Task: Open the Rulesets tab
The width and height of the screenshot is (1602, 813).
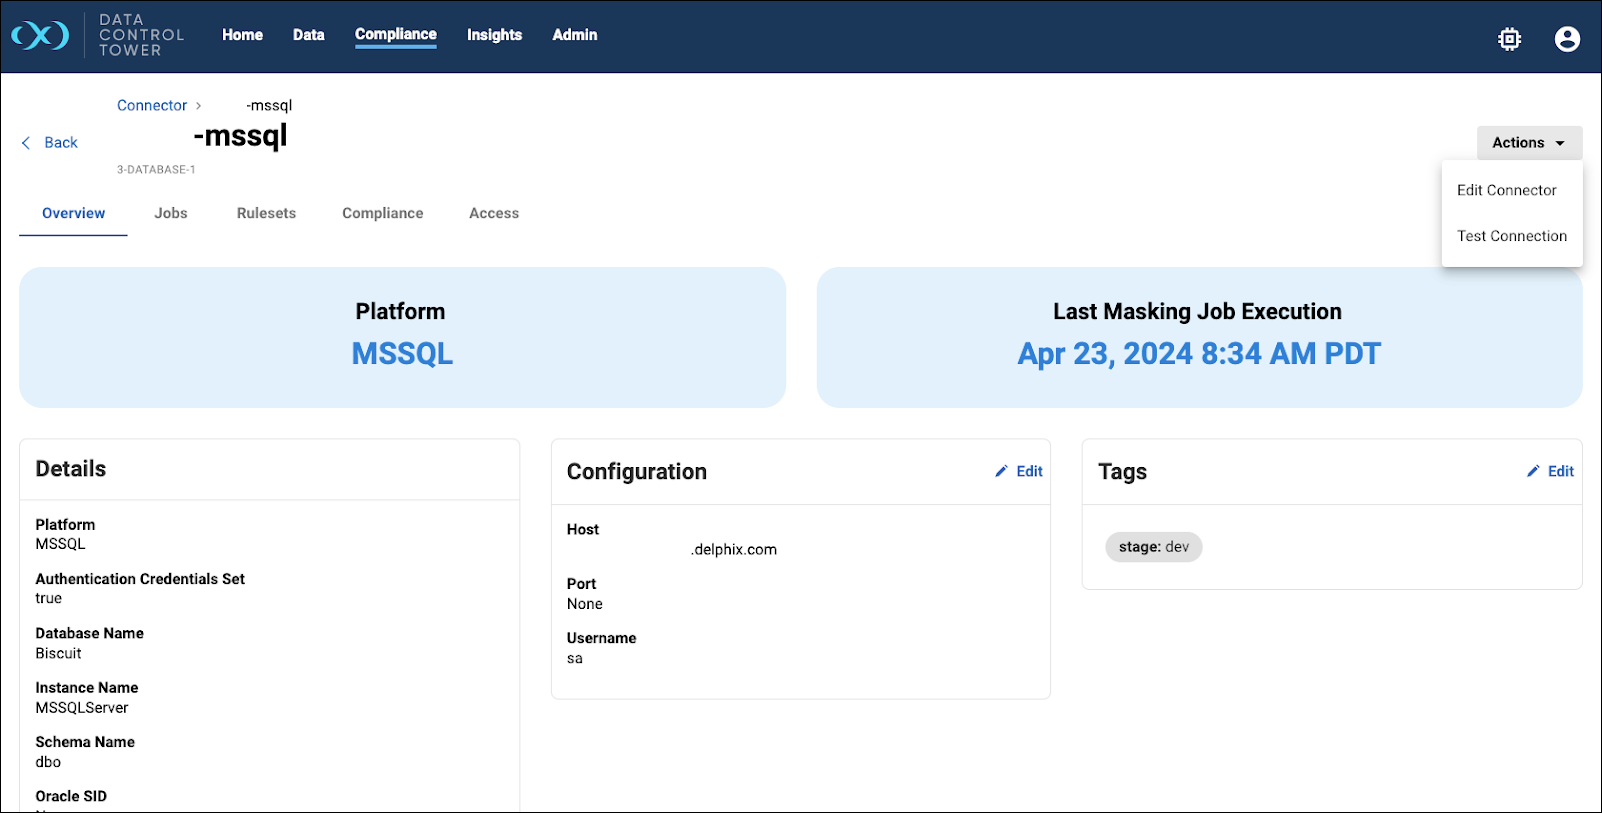Action: (x=266, y=213)
